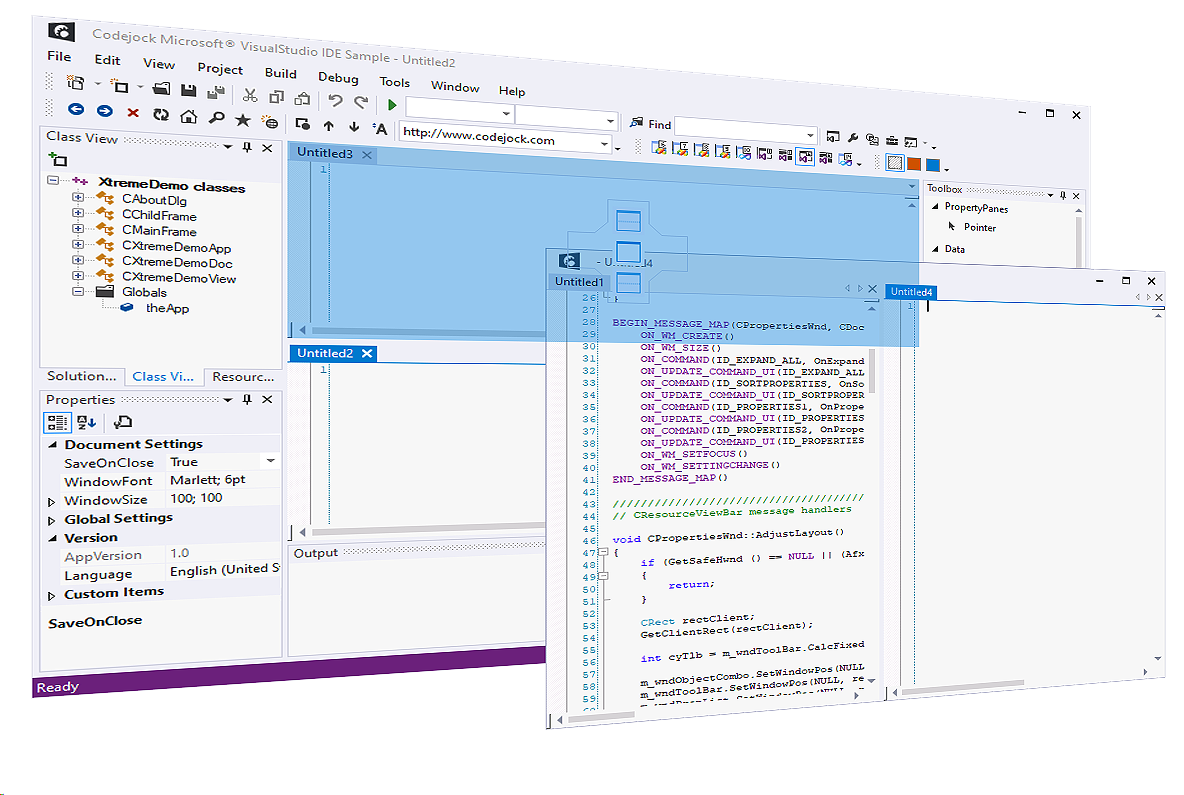Click the wrench icon beside Find box
Screen dimensions: 1184x795
[x=853, y=137]
